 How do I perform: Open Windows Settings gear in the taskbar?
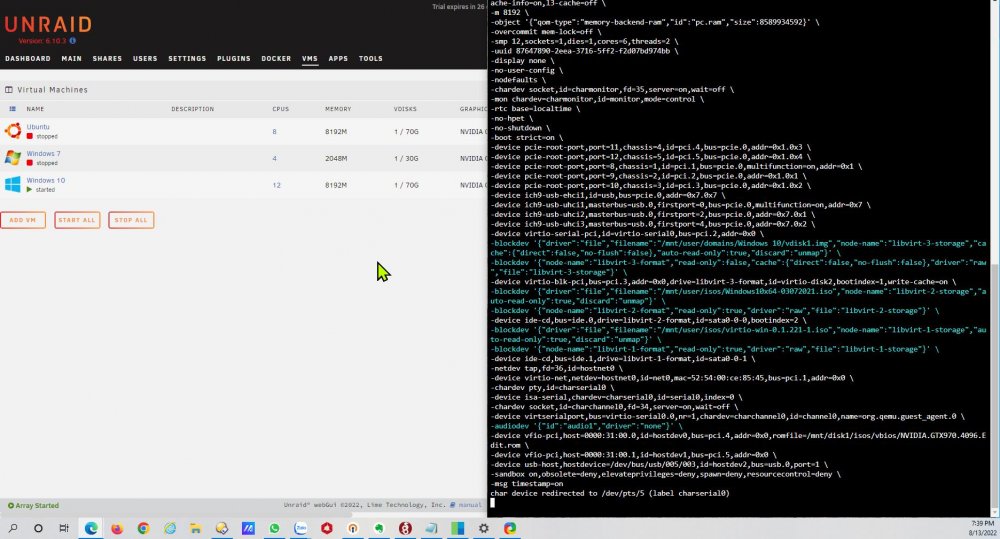pyautogui.click(x=484, y=528)
